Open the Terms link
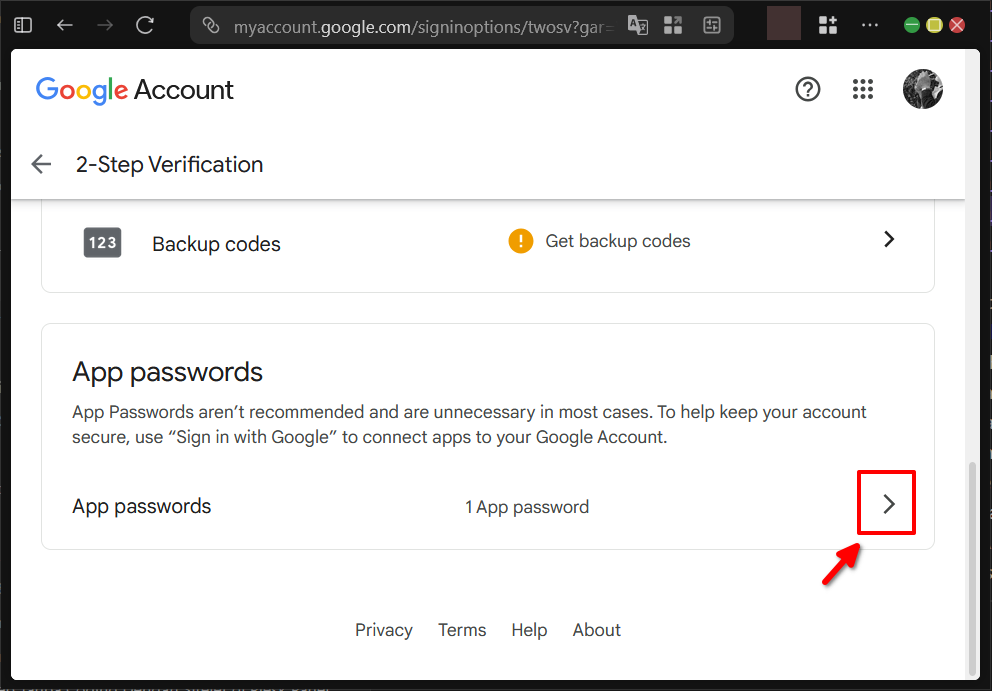This screenshot has width=992, height=691. pos(461,630)
